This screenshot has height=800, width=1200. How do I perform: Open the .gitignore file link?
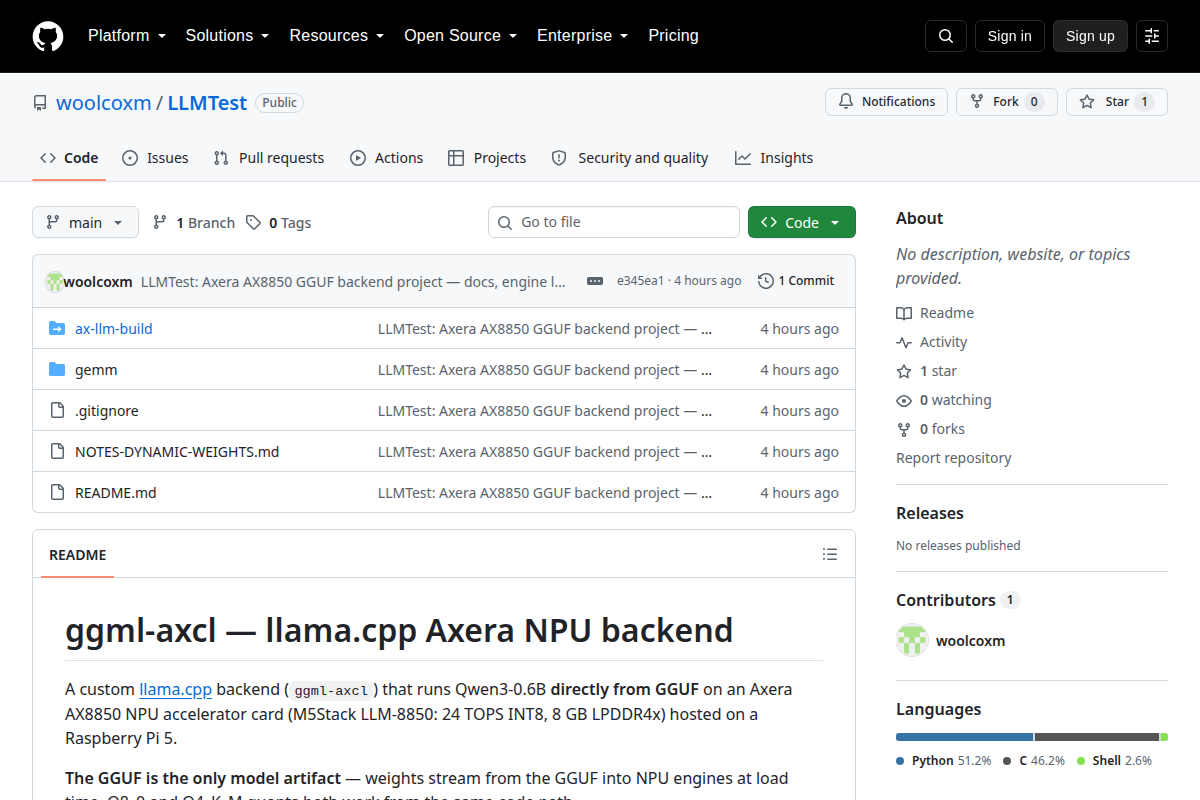pyautogui.click(x=107, y=411)
